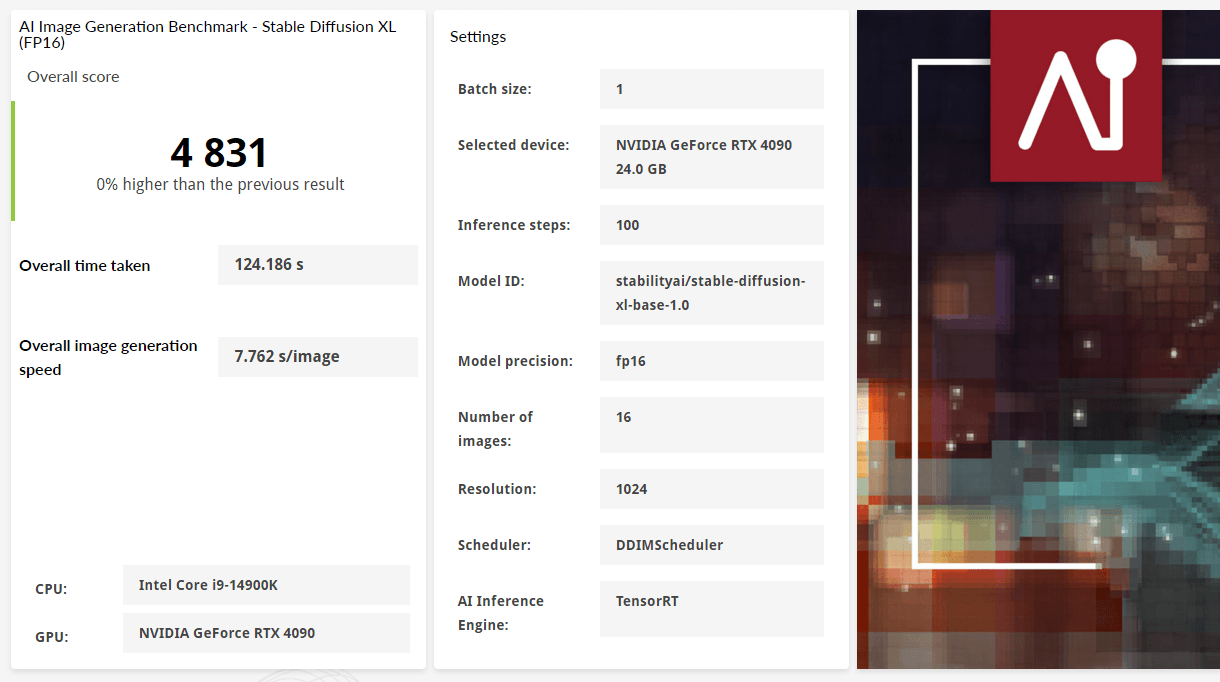Click the red AI logo icon
The width and height of the screenshot is (1220, 682).
[x=1076, y=96]
